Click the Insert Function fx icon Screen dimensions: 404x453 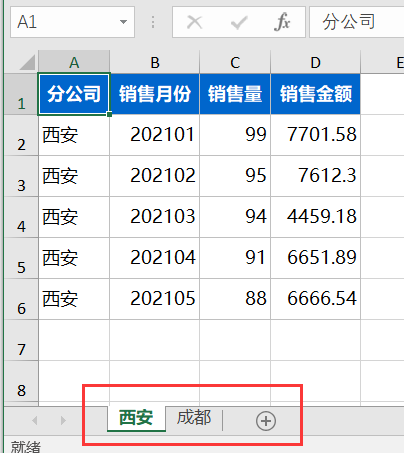click(x=282, y=22)
